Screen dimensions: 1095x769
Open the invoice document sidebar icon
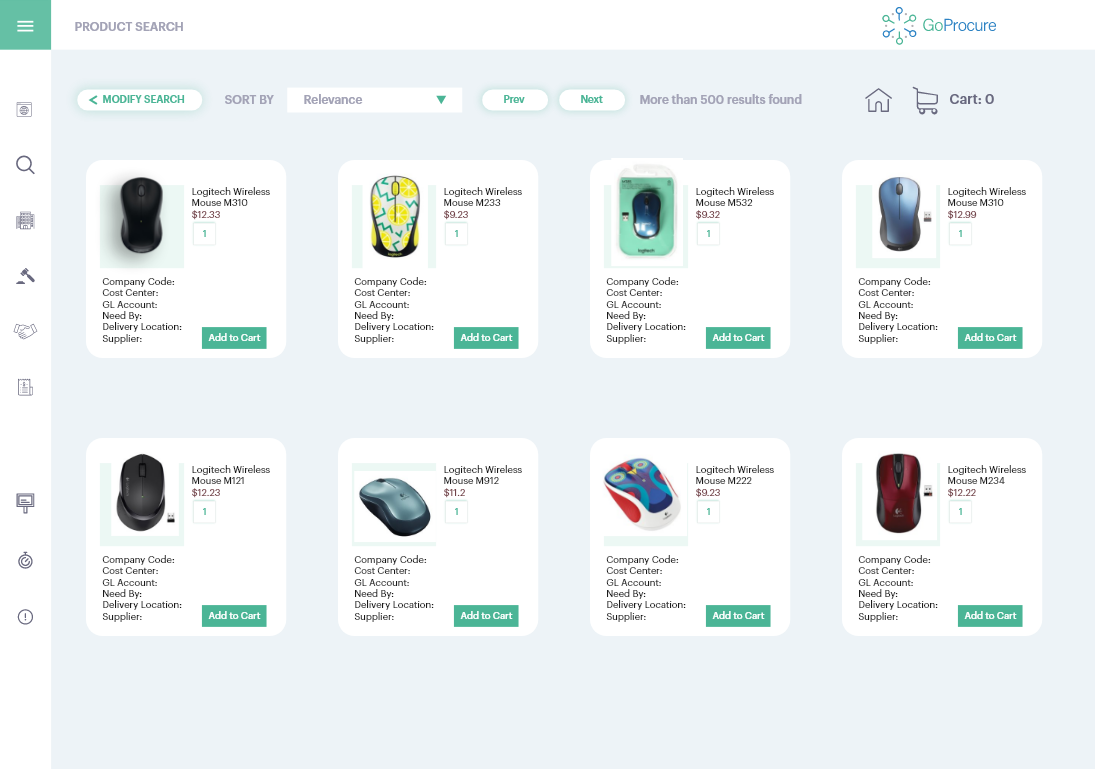pyautogui.click(x=25, y=387)
